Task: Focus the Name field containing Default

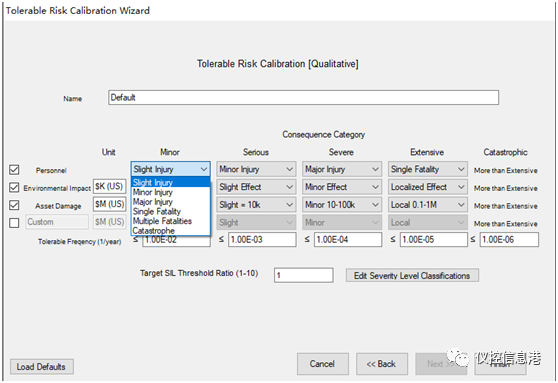Action: click(303, 98)
